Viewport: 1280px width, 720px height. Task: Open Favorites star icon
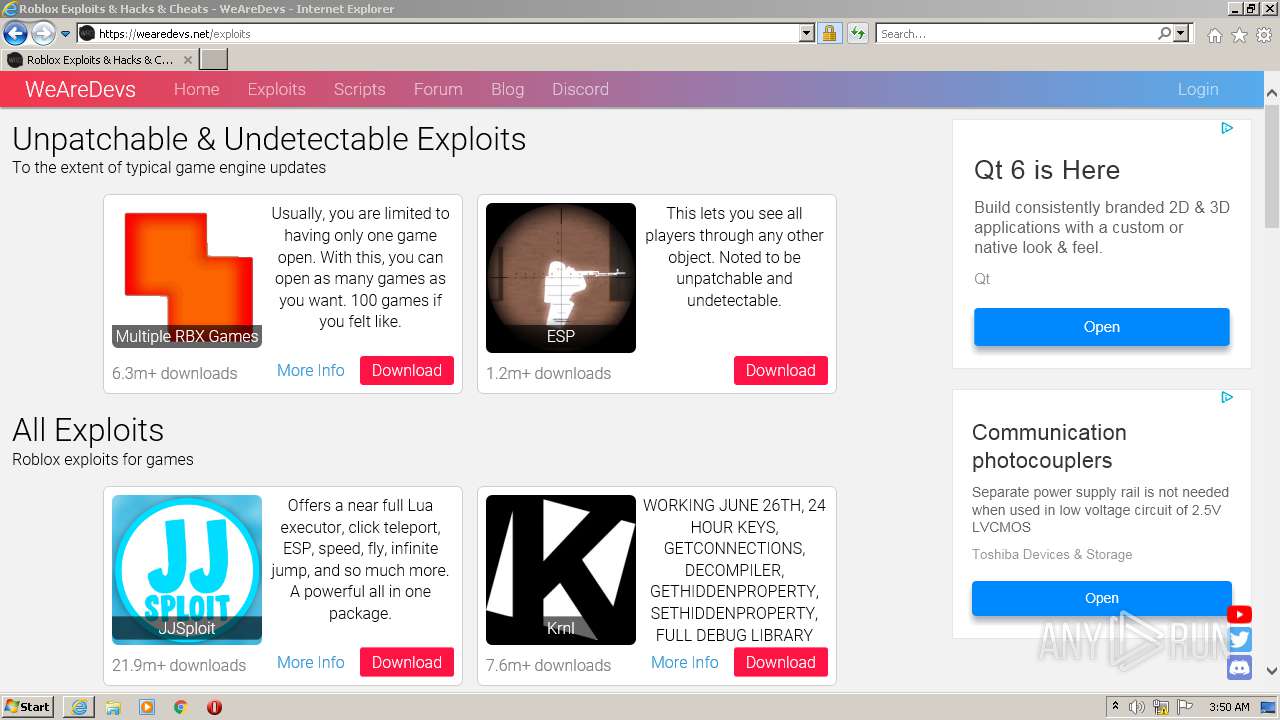[1239, 35]
